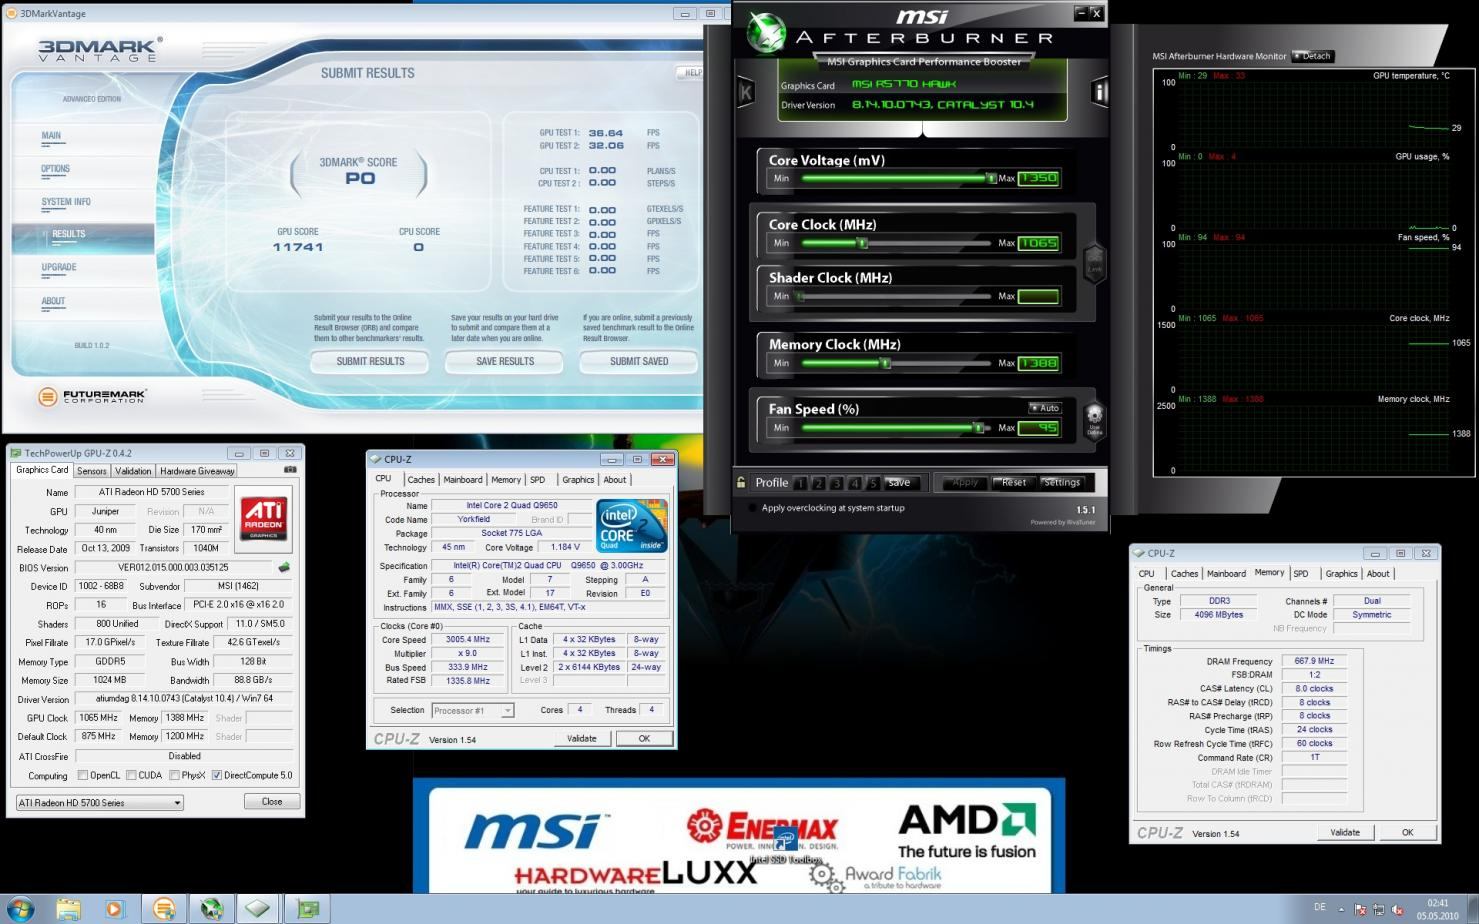1479x924 pixels.
Task: Click the Afterburner Reset button
Action: (1013, 482)
